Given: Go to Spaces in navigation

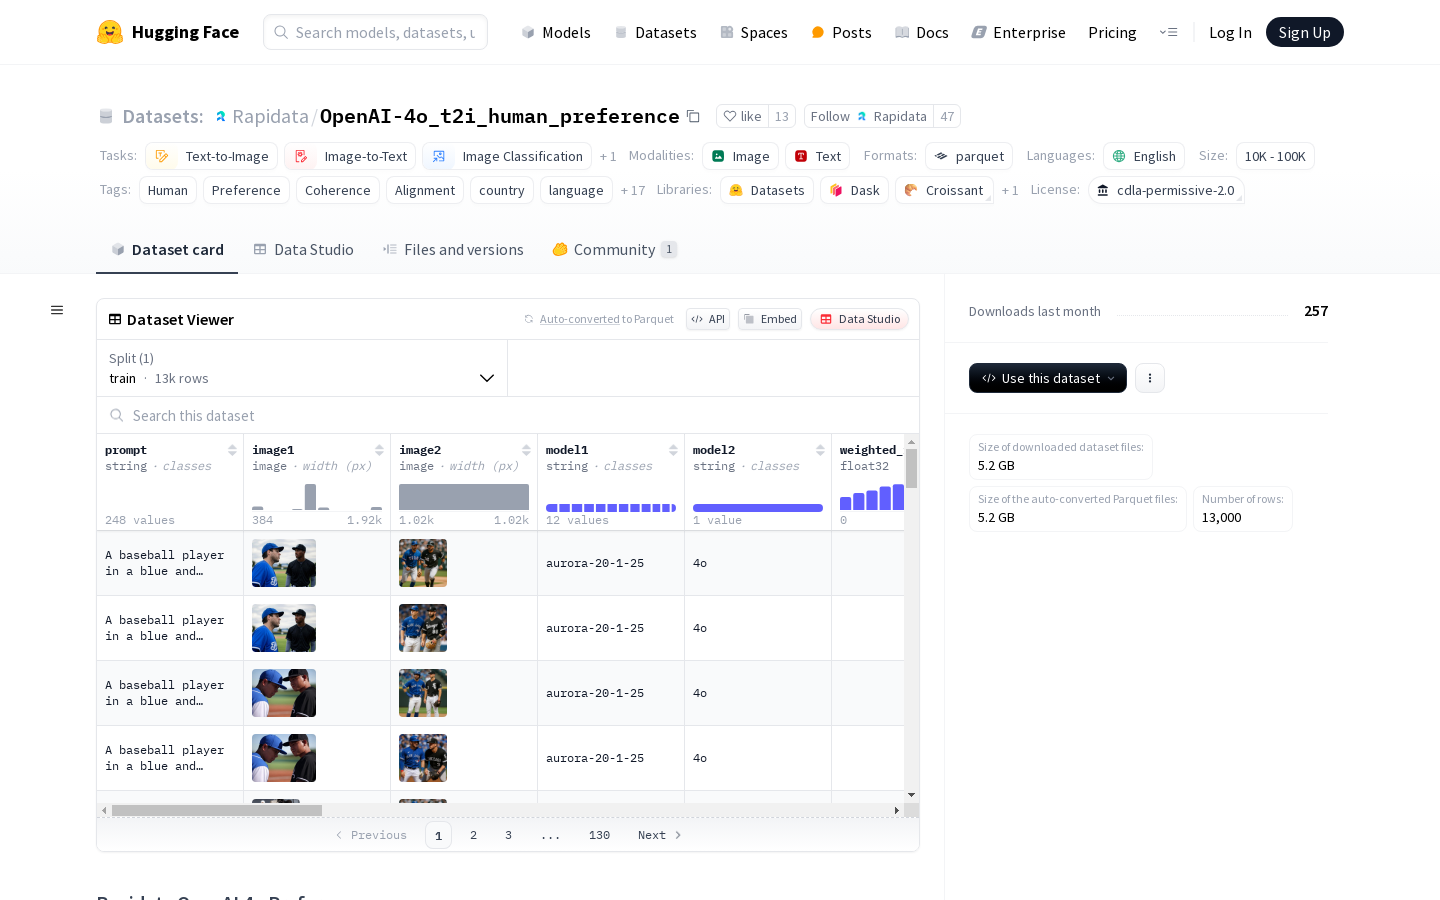Looking at the screenshot, I should tap(754, 32).
